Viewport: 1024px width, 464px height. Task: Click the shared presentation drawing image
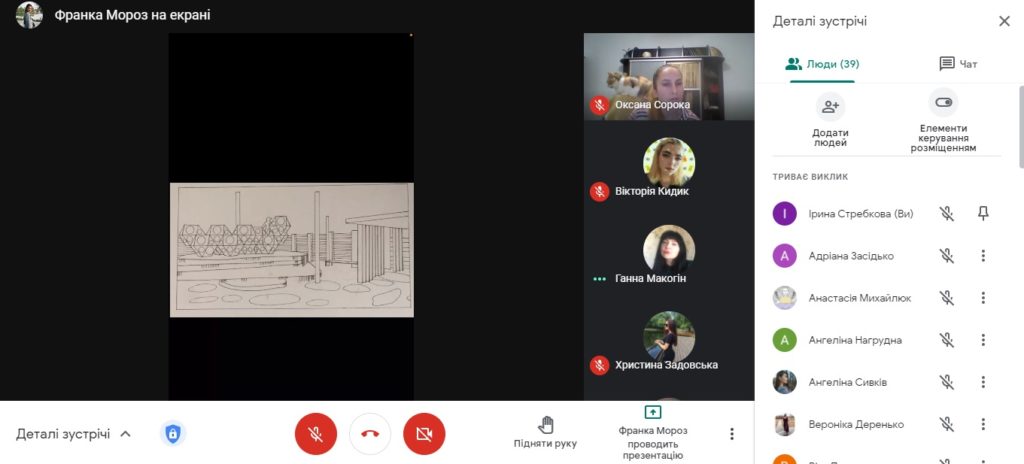click(292, 250)
